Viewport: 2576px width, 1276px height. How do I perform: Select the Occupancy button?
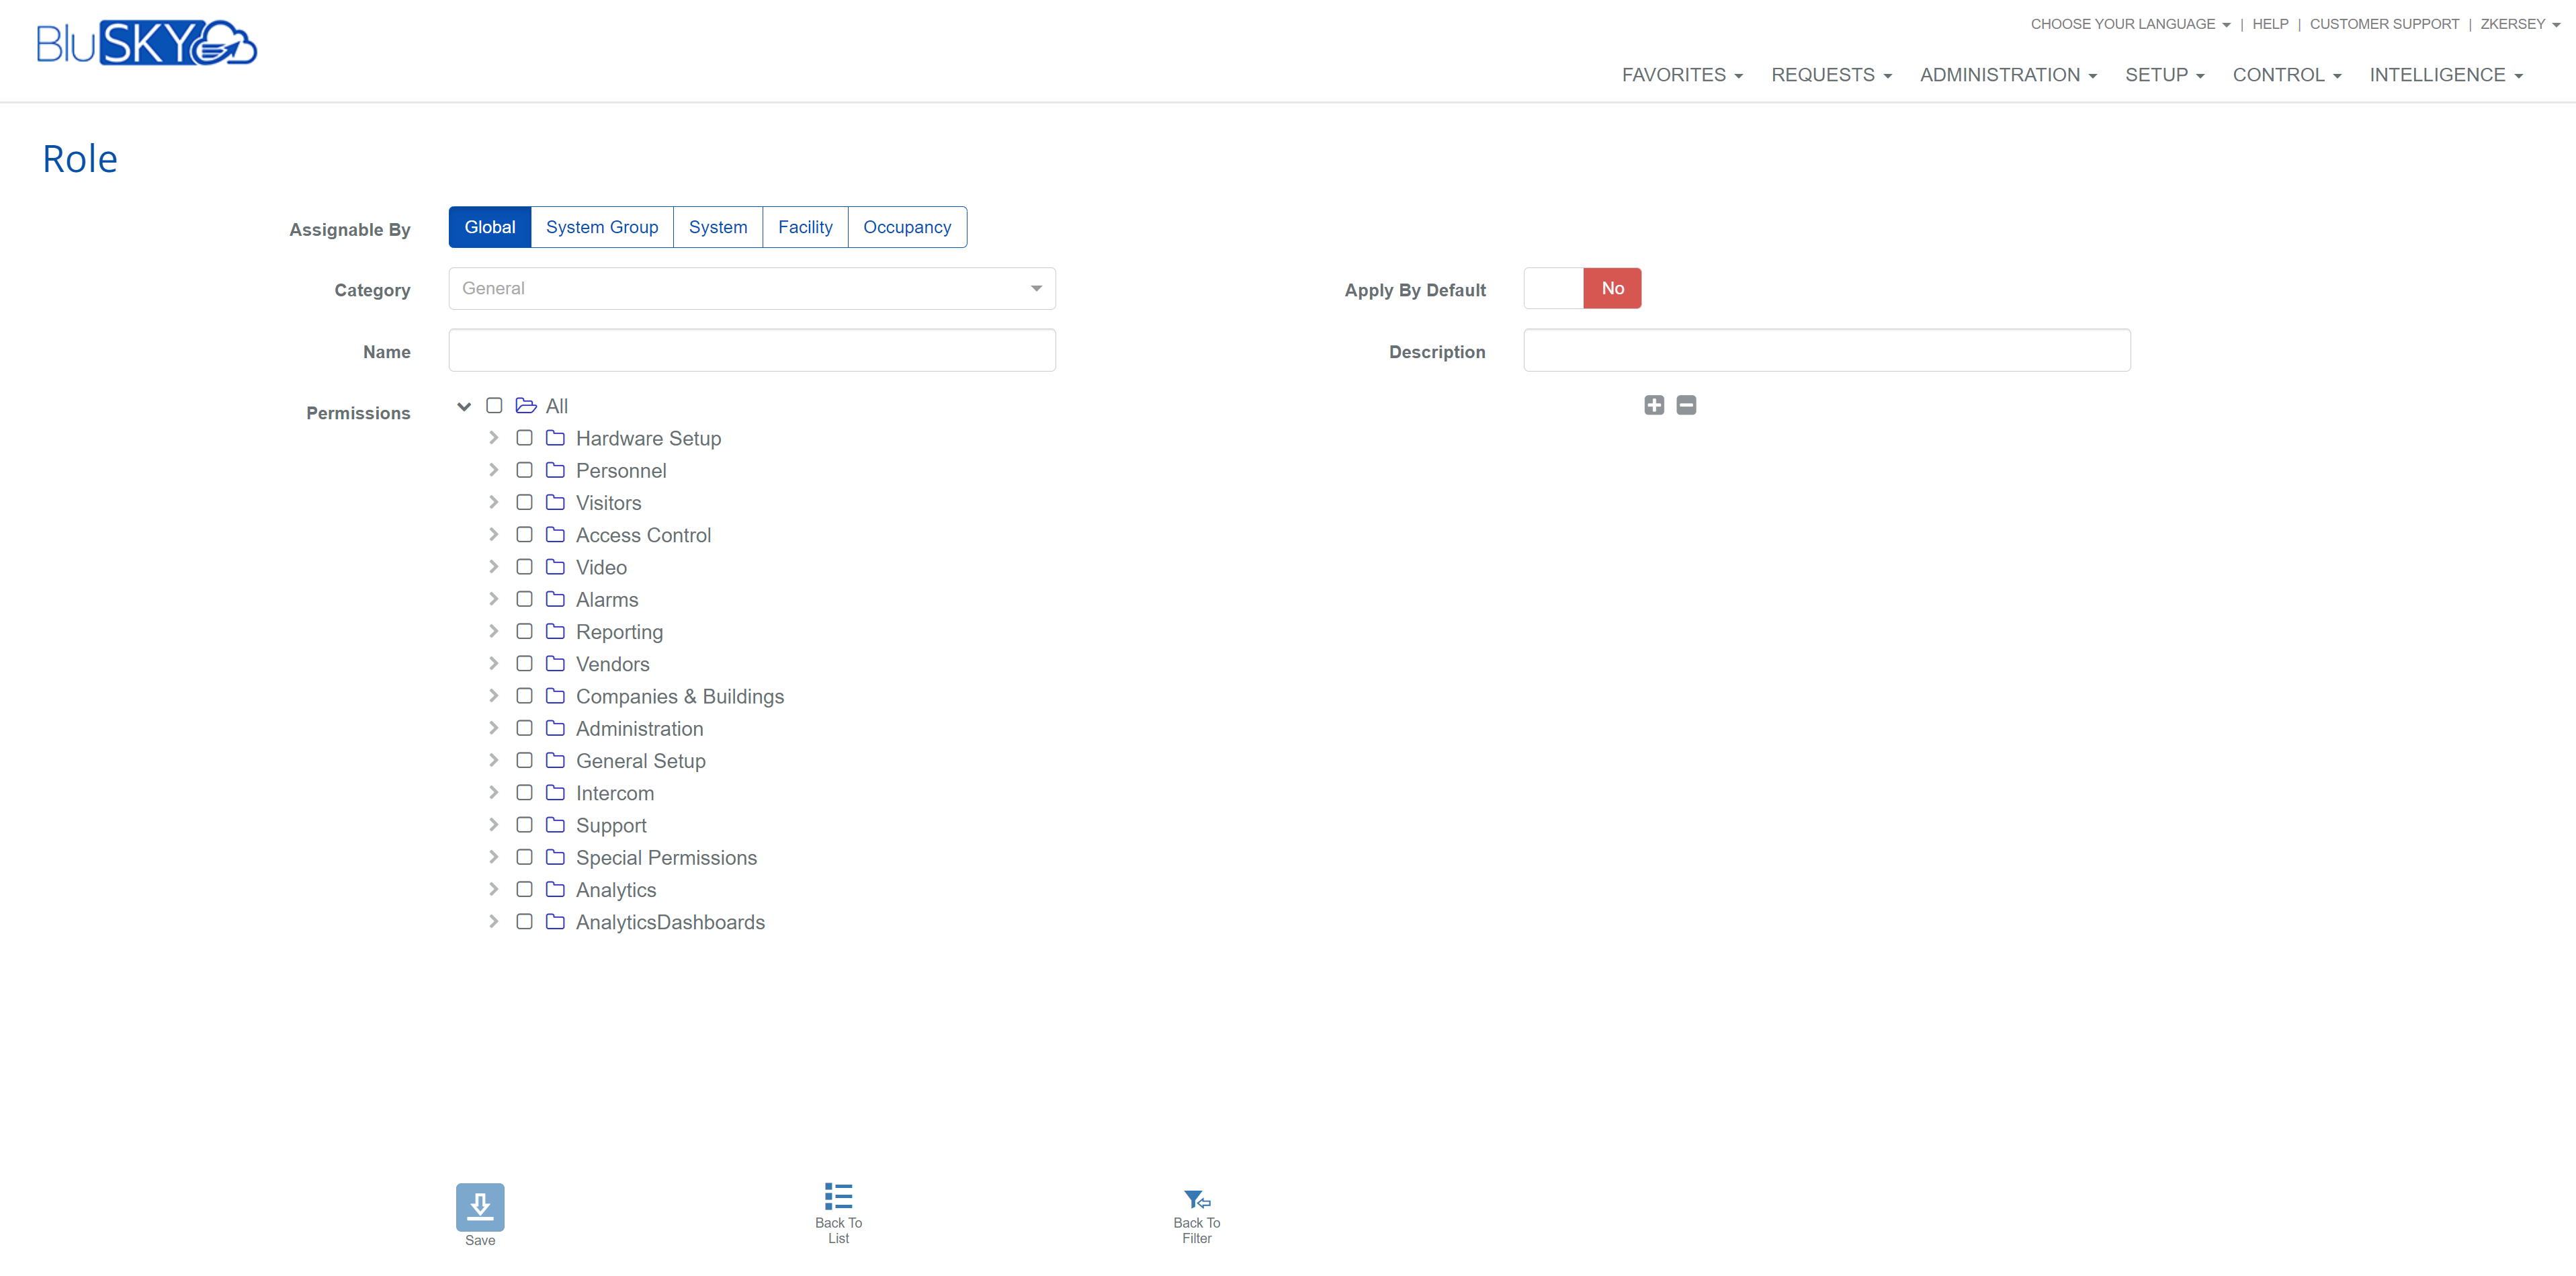coord(906,227)
